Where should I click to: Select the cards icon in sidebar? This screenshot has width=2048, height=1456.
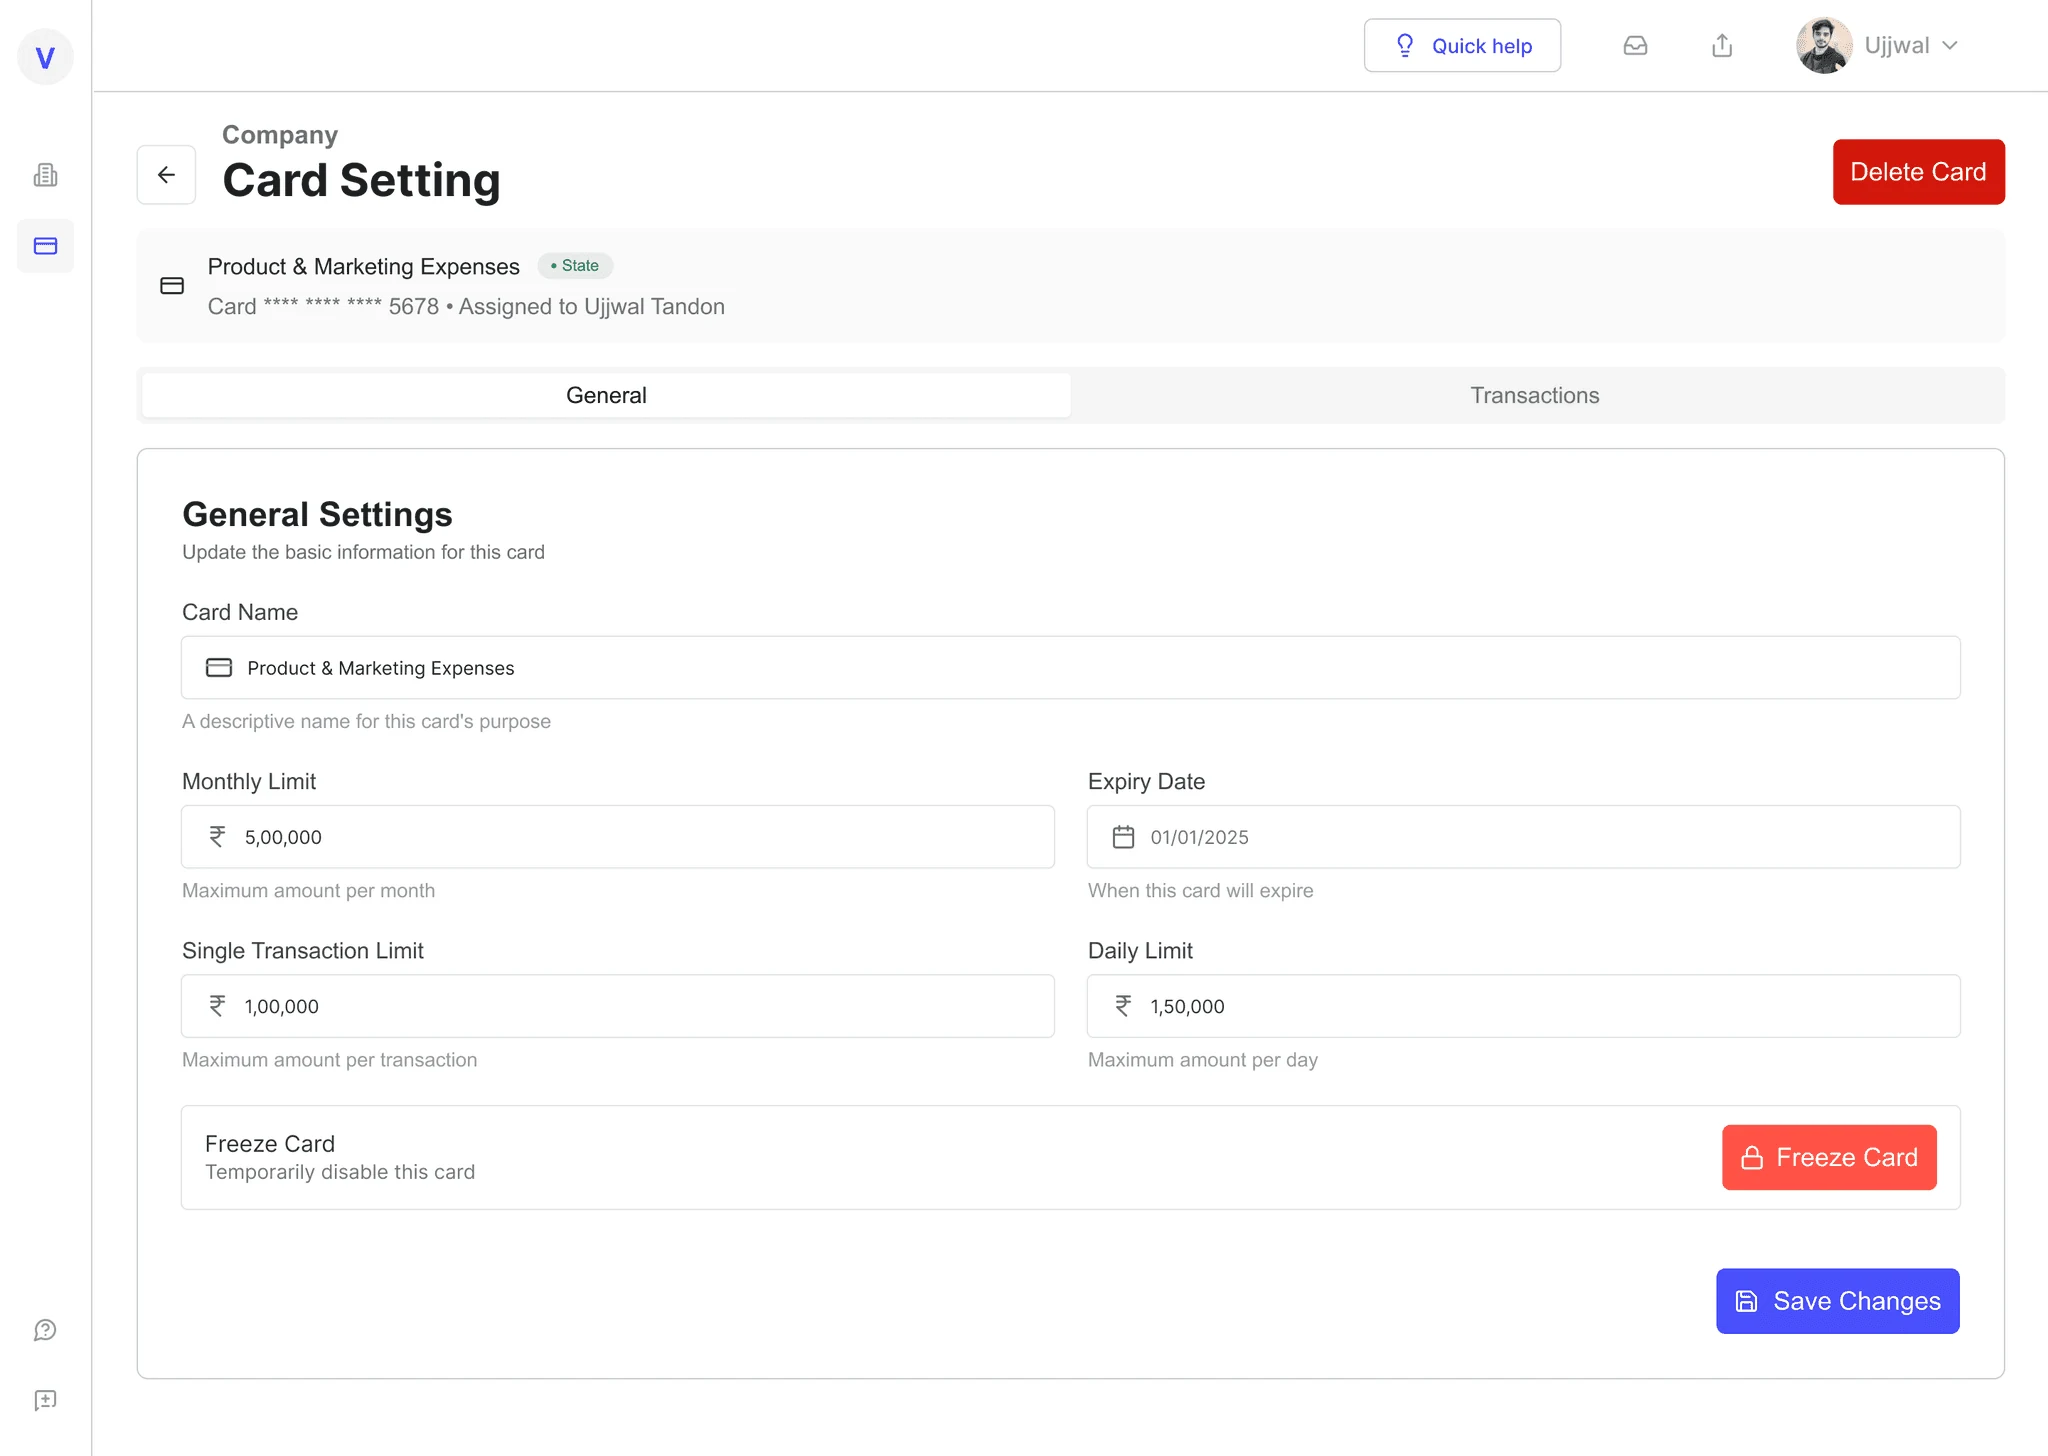coord(45,246)
